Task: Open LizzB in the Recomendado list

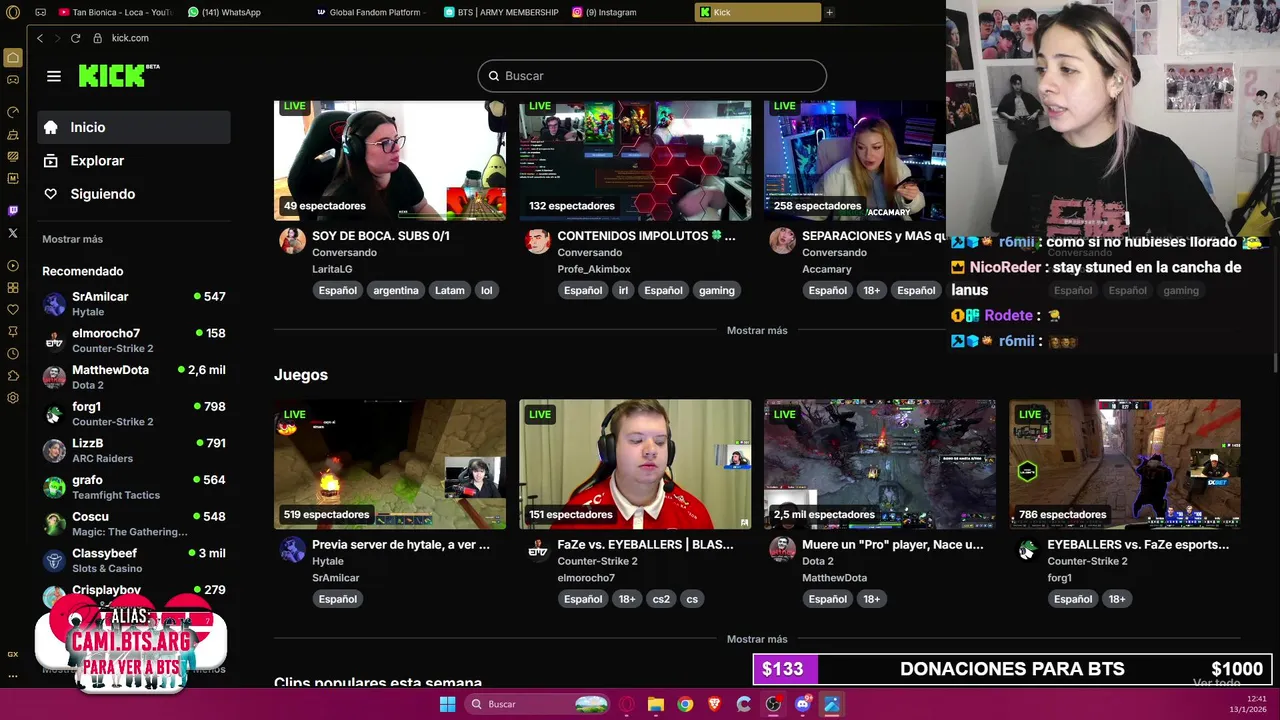Action: (134, 450)
